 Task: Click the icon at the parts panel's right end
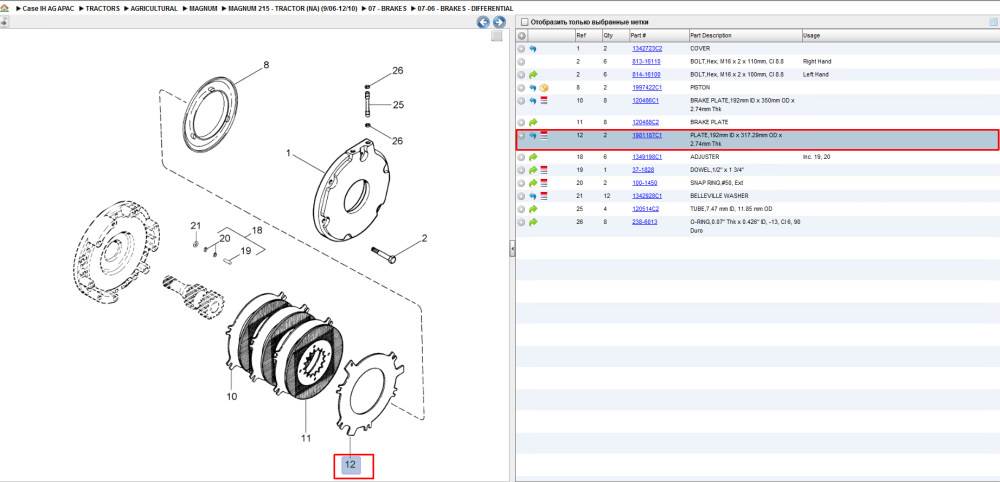[992, 22]
